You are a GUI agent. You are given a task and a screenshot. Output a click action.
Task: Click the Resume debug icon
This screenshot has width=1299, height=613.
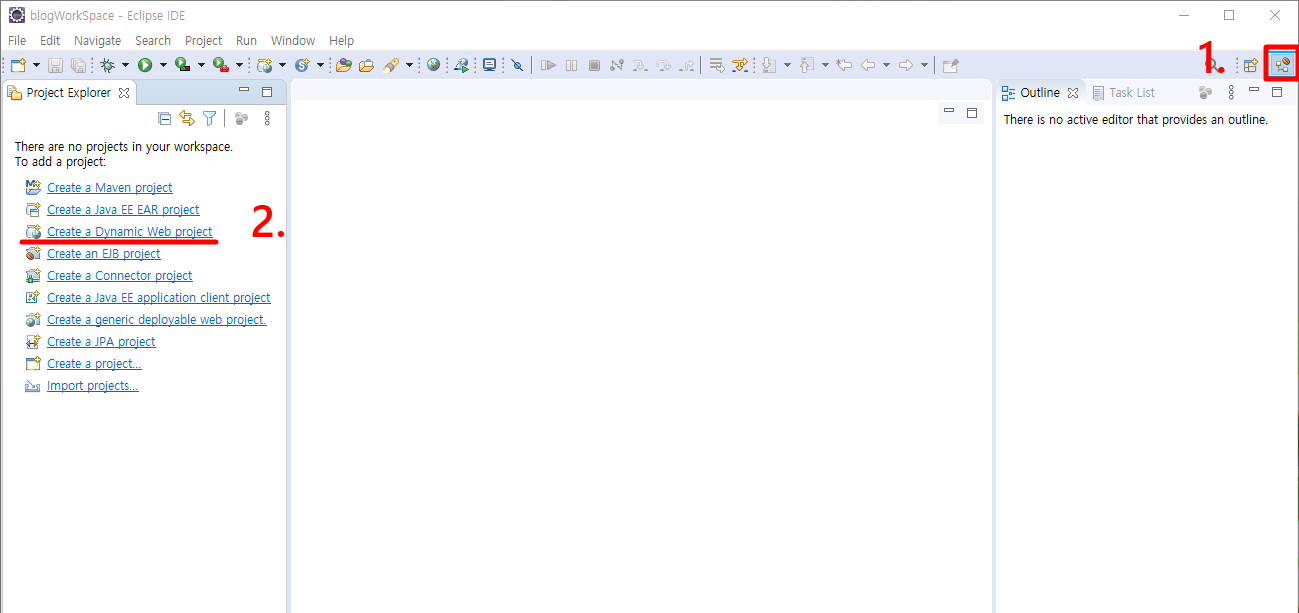coord(548,65)
